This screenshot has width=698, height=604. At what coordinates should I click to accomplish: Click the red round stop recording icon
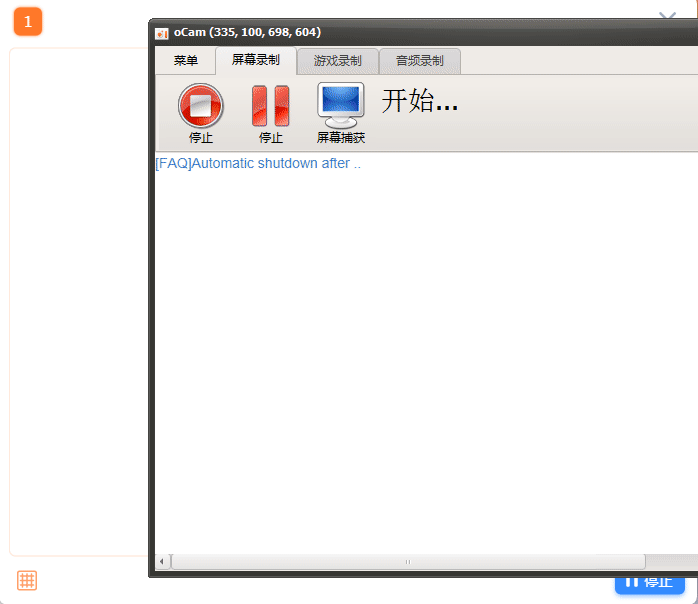point(201,106)
